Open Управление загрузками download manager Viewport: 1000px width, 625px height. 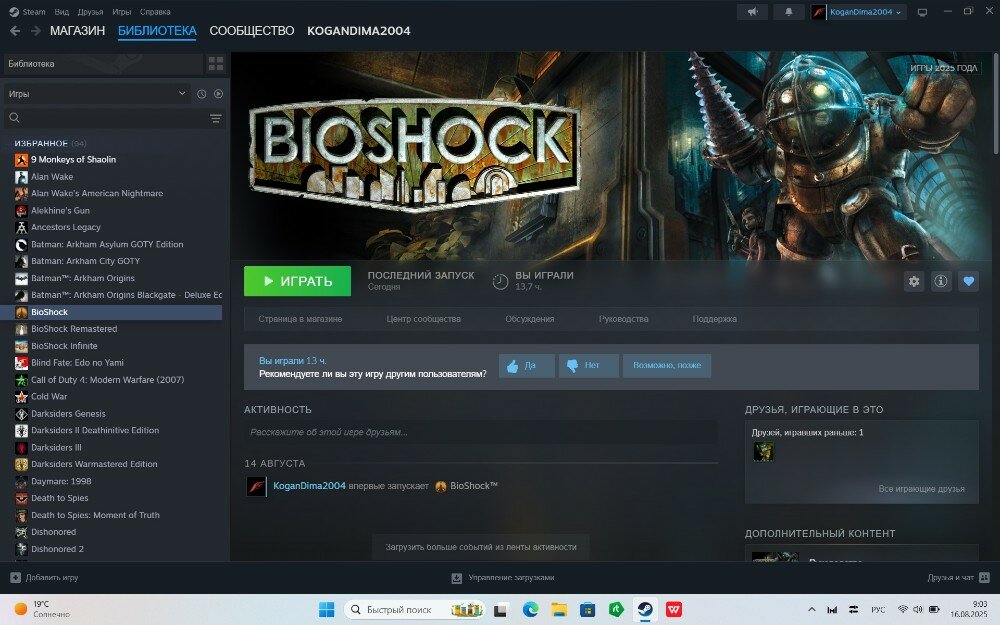pos(502,578)
